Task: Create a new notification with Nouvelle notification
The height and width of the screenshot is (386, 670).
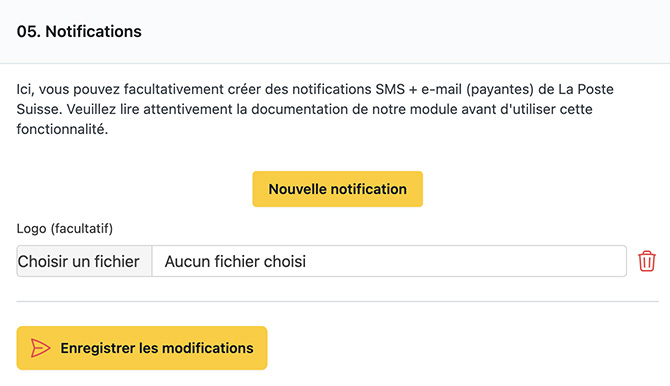Action: tap(338, 189)
